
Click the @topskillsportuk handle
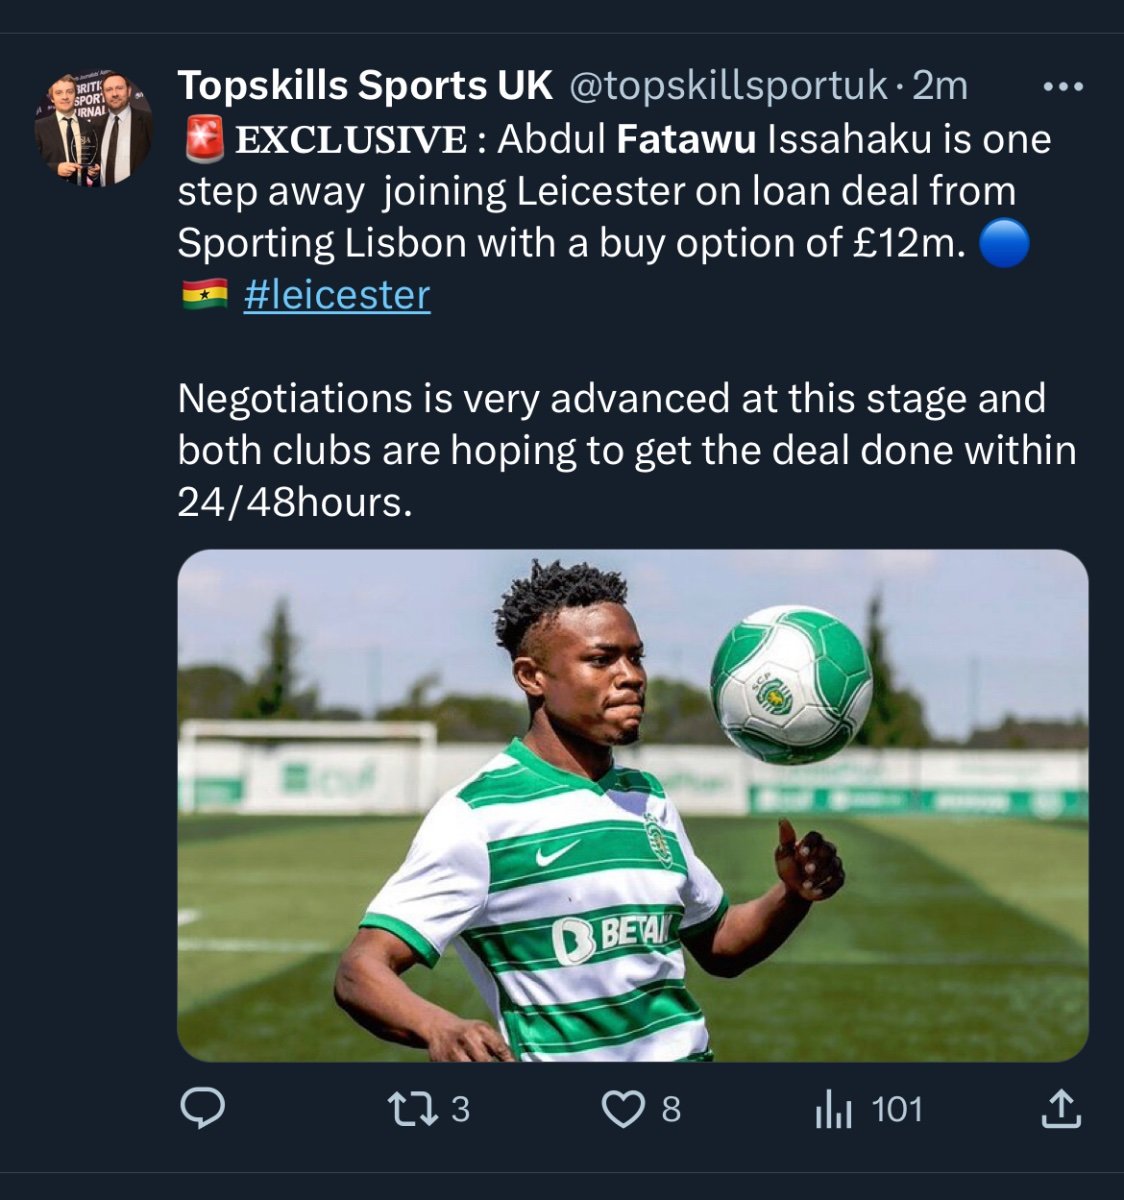728,87
